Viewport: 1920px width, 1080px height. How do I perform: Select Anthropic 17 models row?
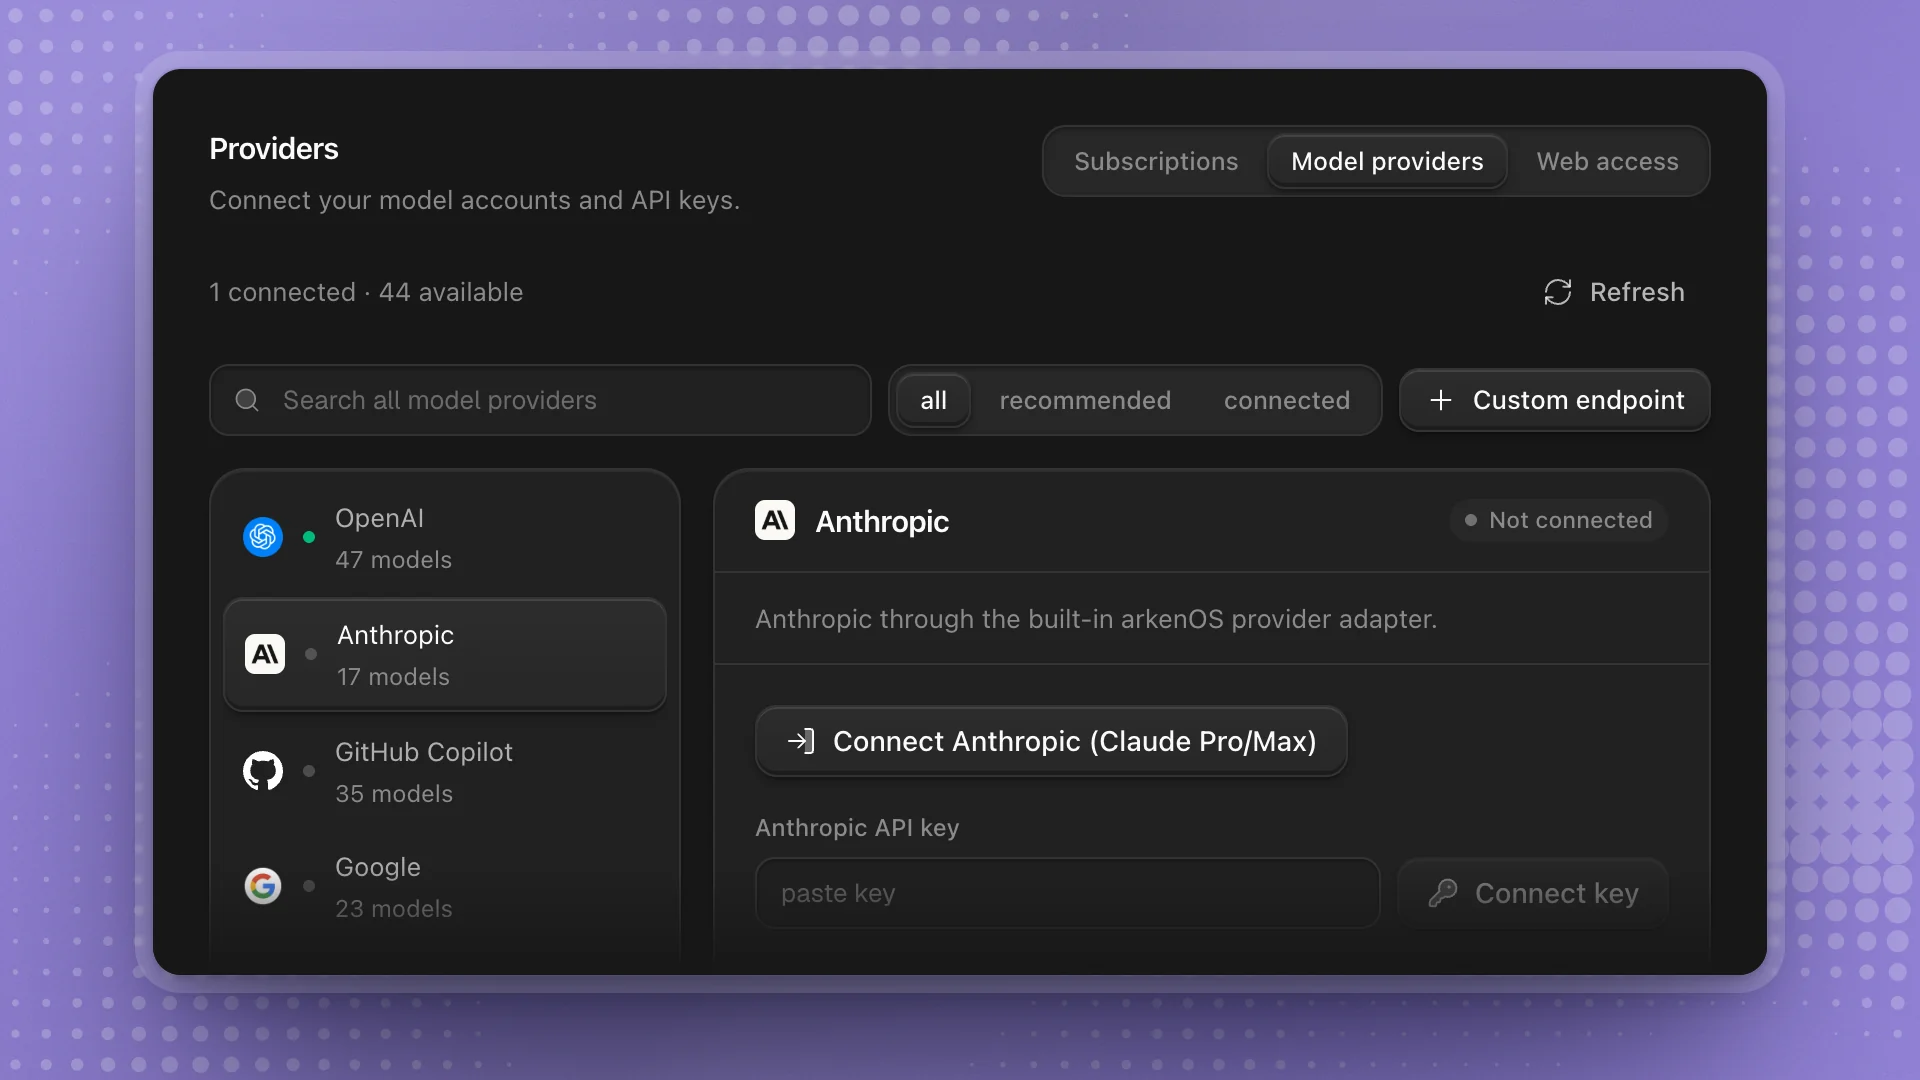point(445,655)
